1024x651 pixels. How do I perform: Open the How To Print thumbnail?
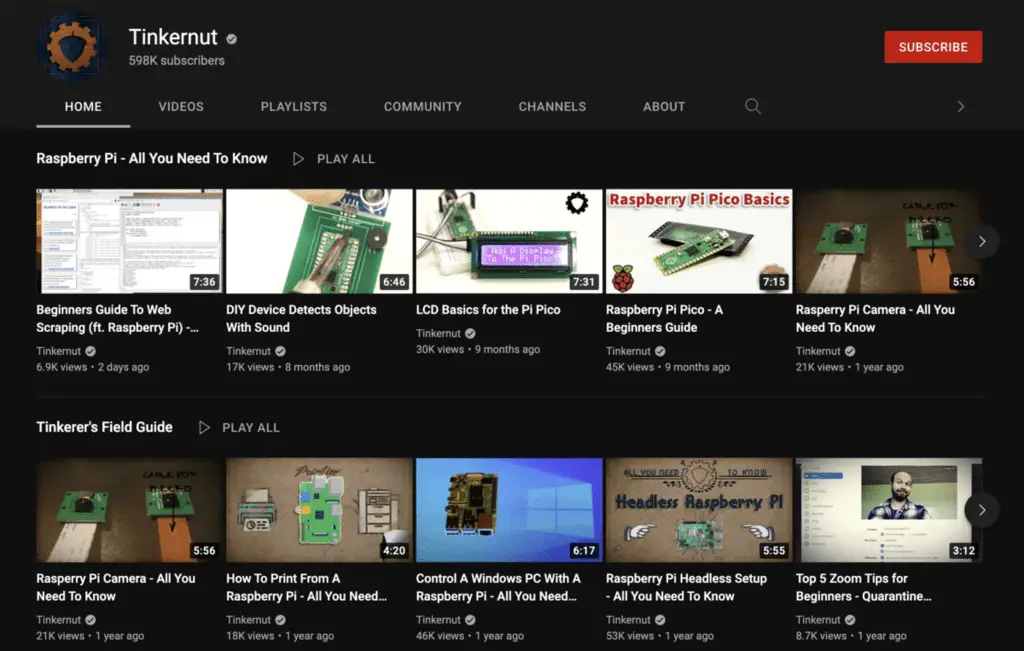319,510
